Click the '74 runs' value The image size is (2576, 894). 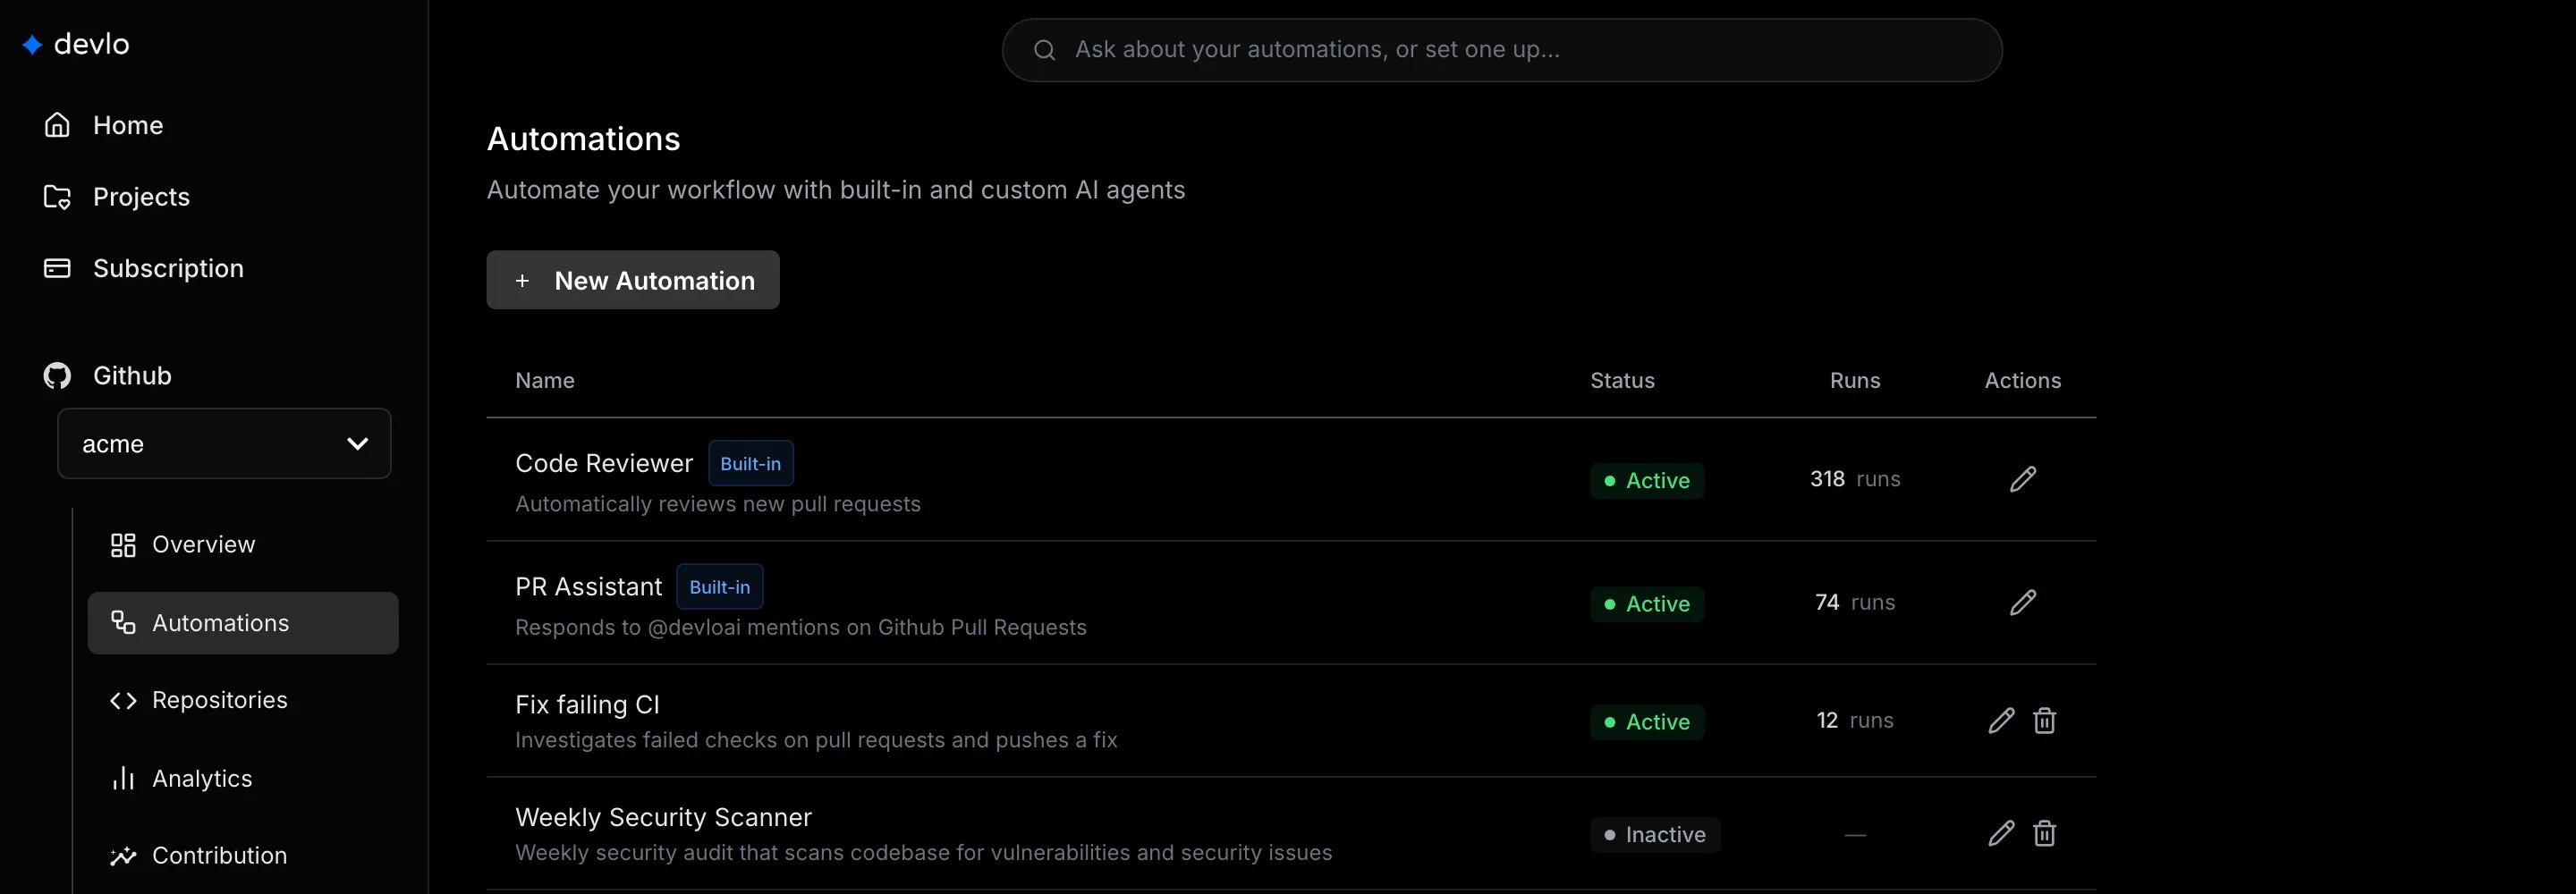[x=1855, y=602]
